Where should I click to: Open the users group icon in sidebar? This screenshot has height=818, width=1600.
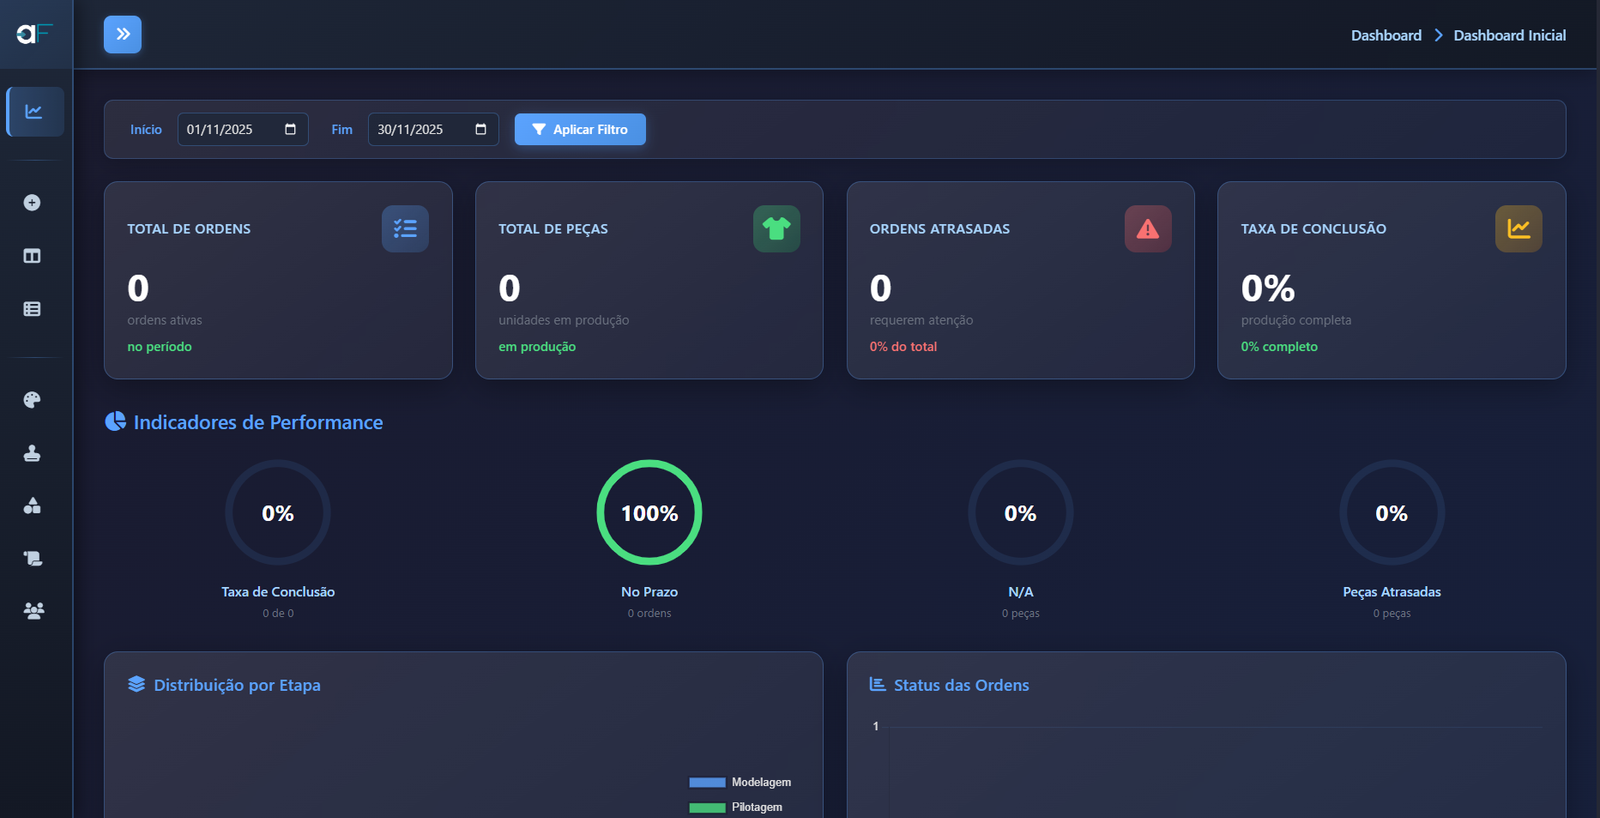(x=33, y=611)
